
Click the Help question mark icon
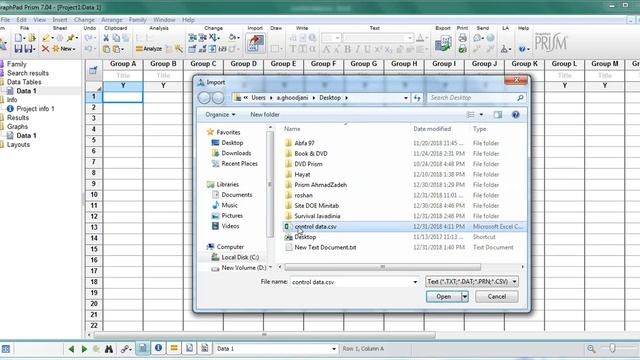522,49
